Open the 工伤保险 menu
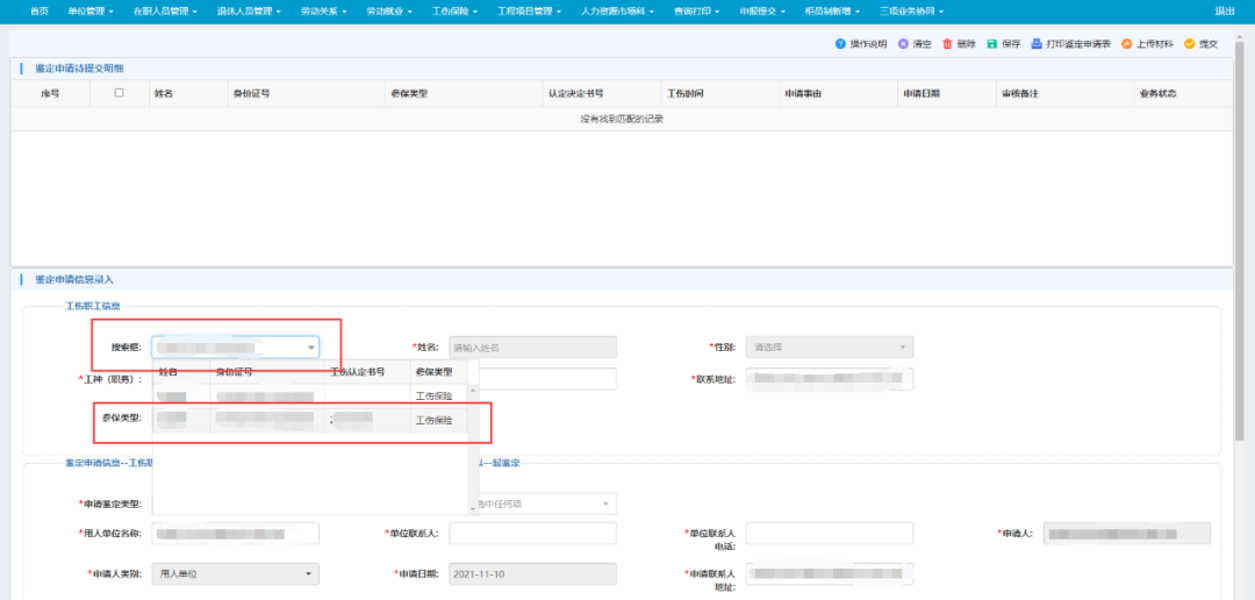The width and height of the screenshot is (1255, 600). (454, 11)
